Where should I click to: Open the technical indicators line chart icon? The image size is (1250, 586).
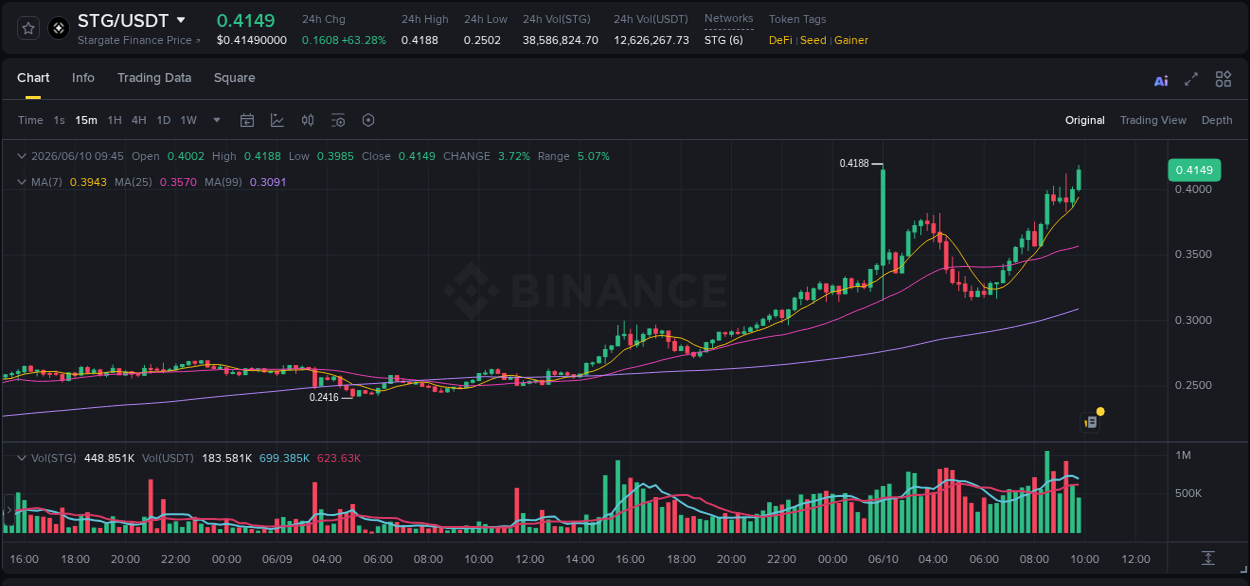tap(277, 120)
